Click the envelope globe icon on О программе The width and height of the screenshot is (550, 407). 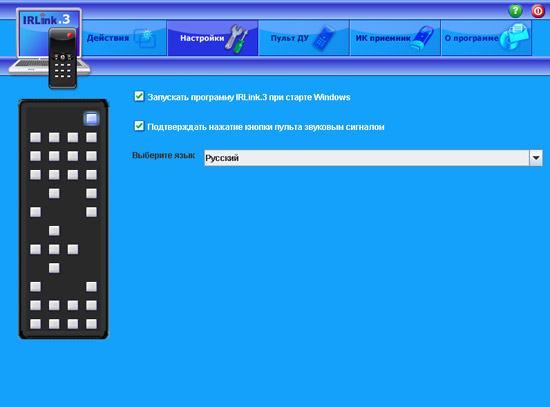[515, 38]
